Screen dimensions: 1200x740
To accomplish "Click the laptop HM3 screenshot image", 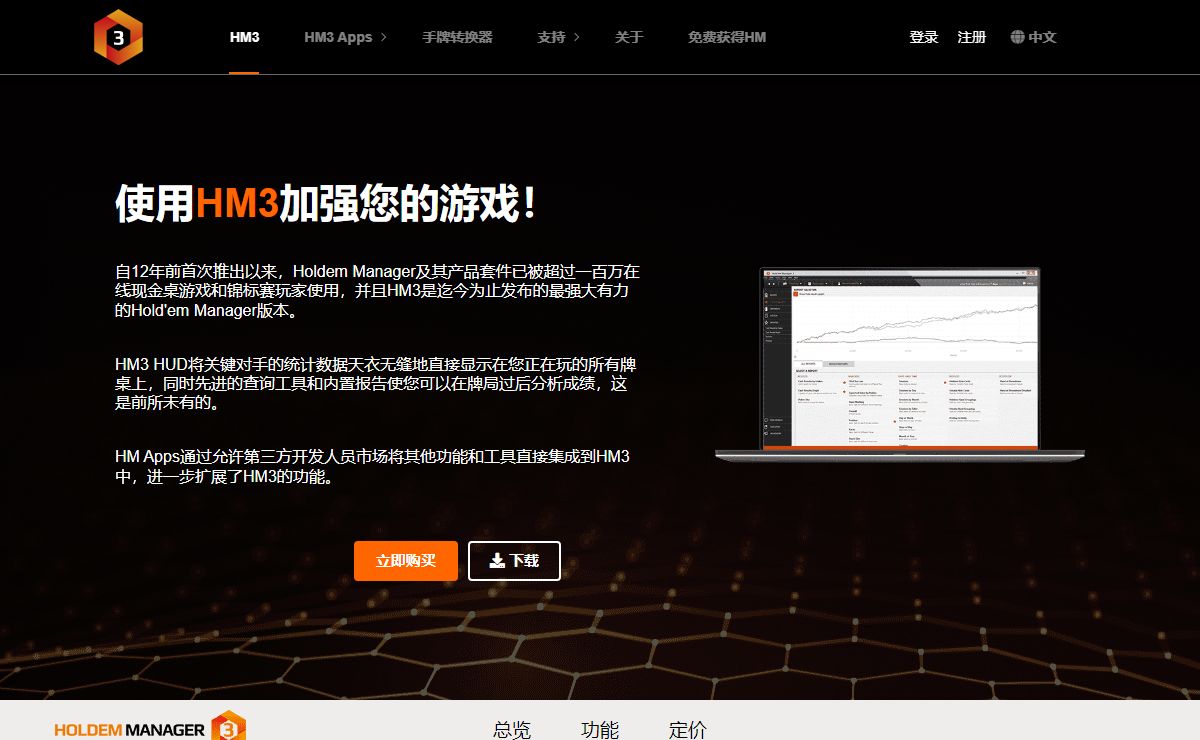I will point(900,364).
